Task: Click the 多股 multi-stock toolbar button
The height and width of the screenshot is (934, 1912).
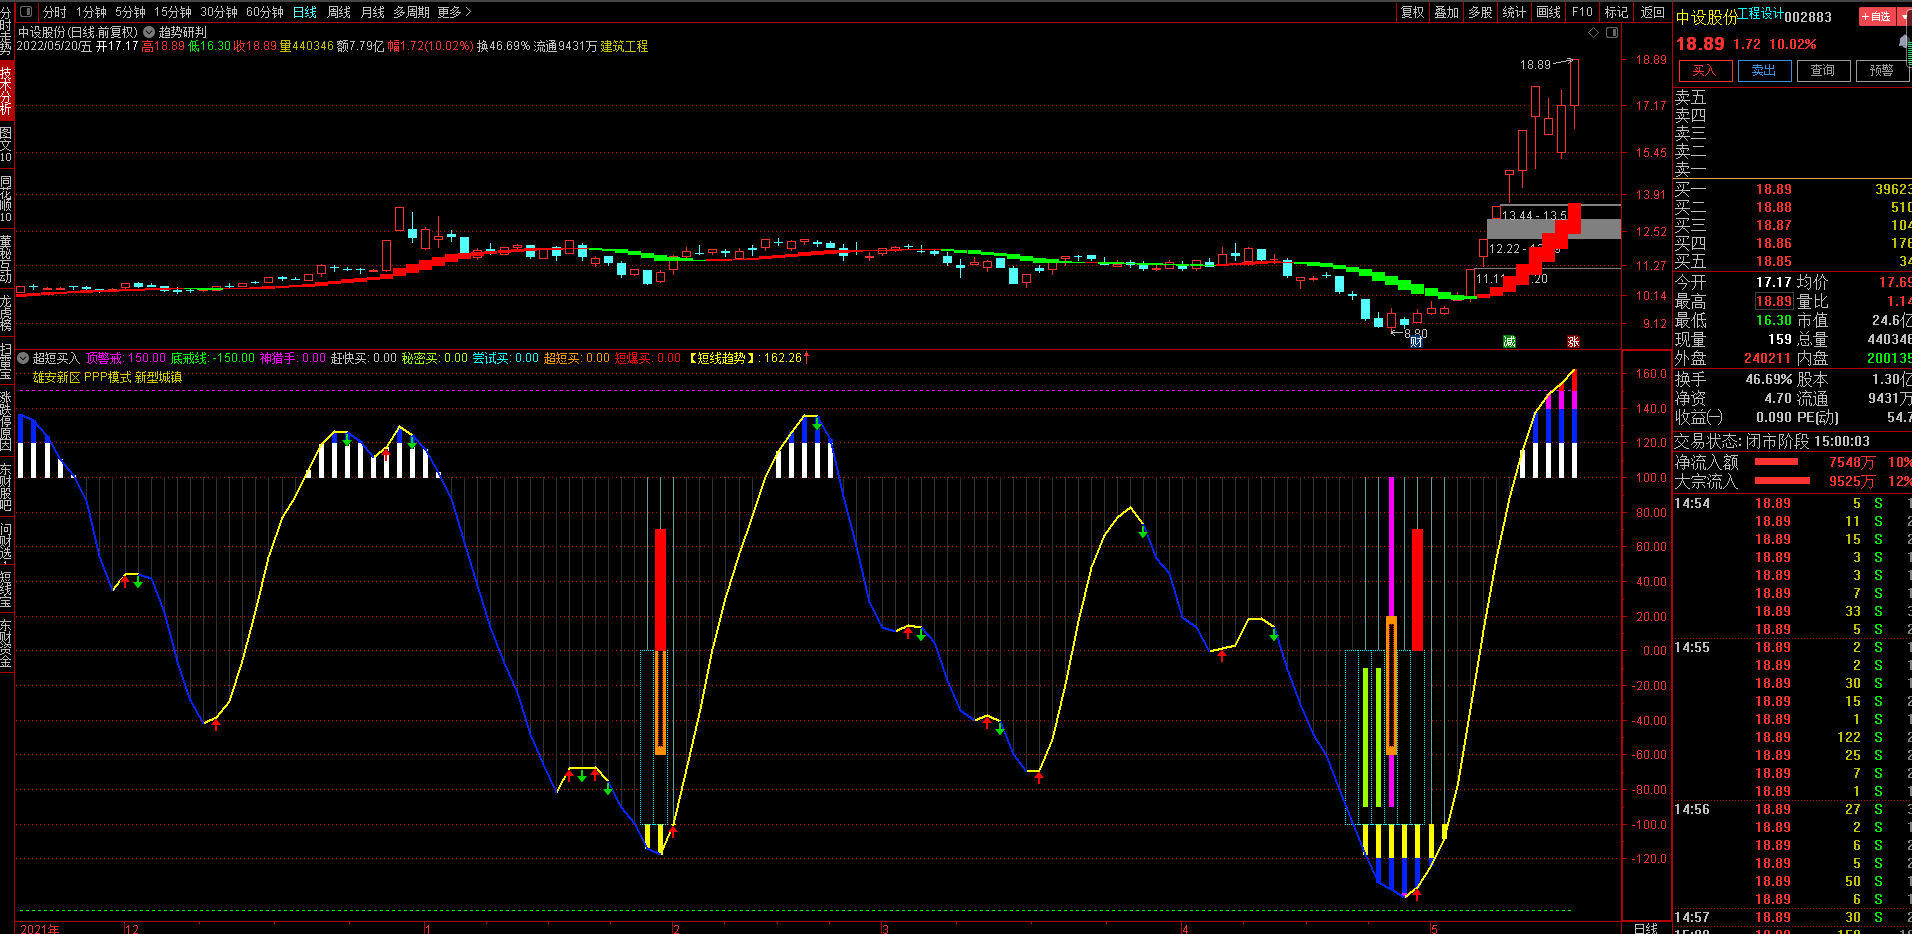Action: click(1480, 12)
